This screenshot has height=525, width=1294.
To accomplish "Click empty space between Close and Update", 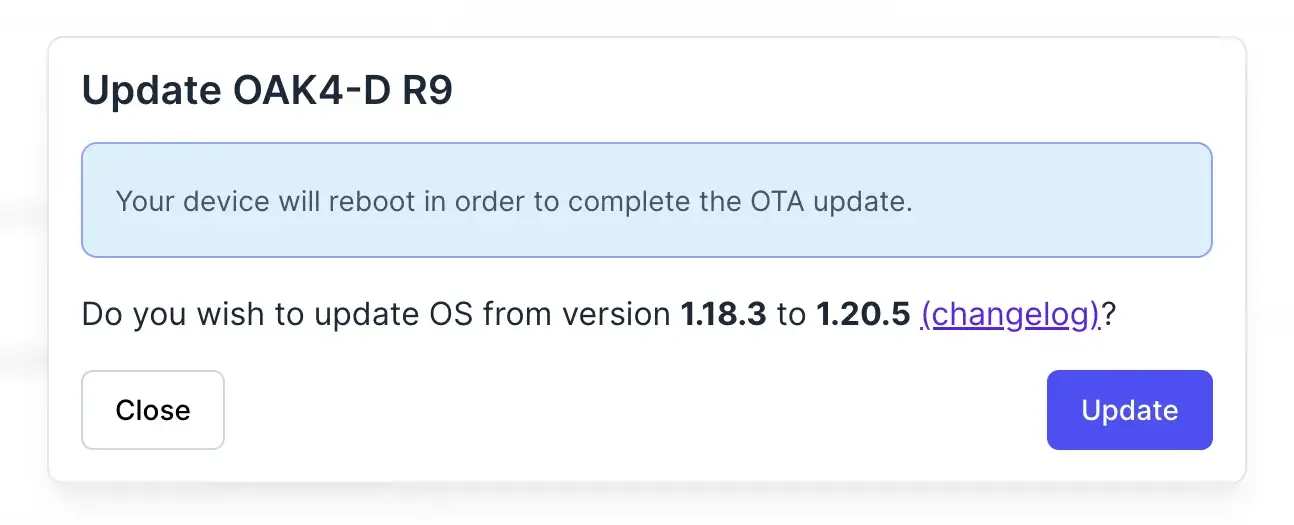I will (x=635, y=410).
